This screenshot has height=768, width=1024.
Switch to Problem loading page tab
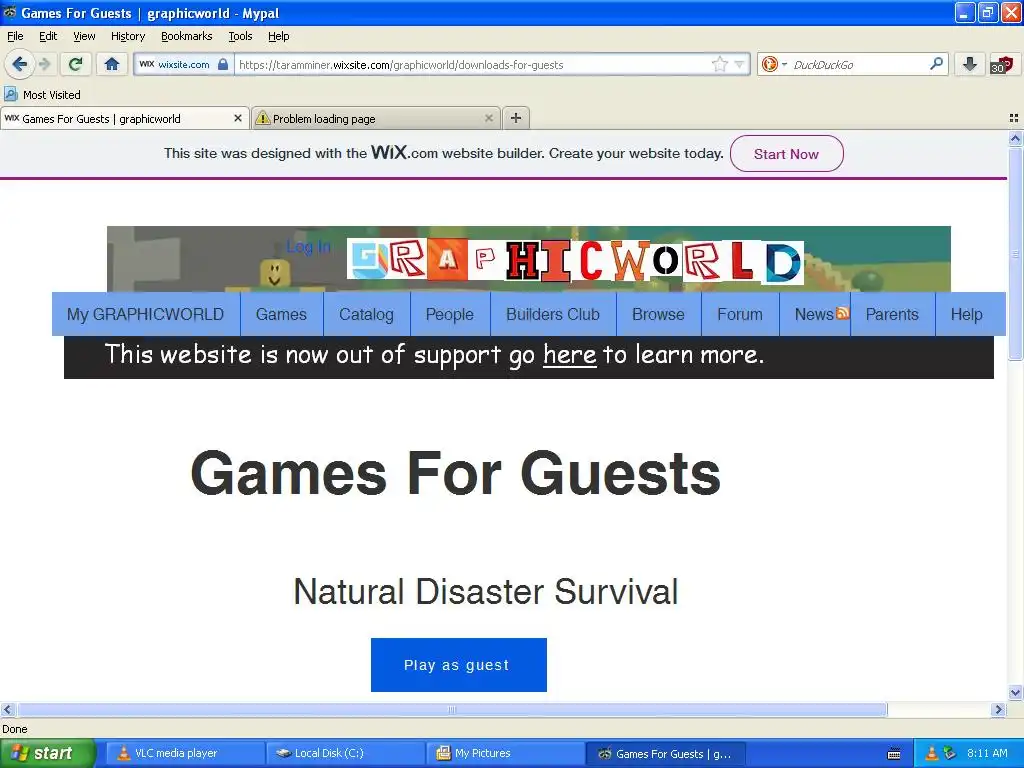376,118
